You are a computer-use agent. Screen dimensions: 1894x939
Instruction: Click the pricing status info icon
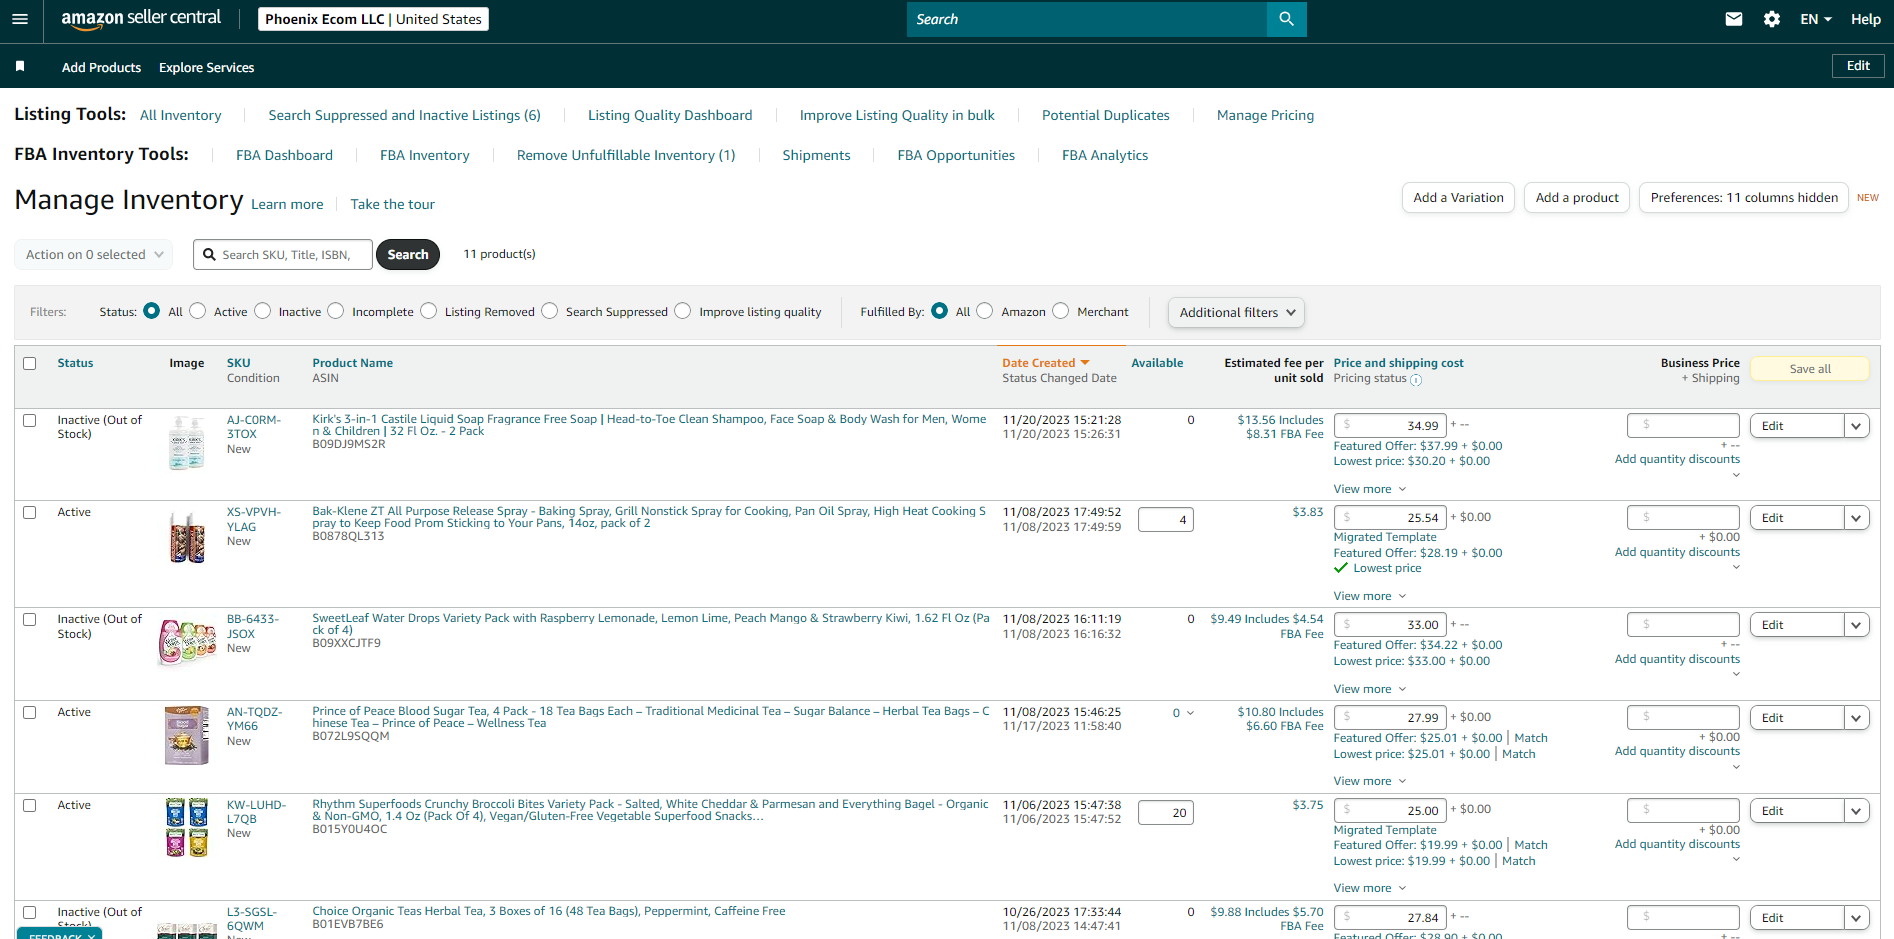click(x=1416, y=380)
